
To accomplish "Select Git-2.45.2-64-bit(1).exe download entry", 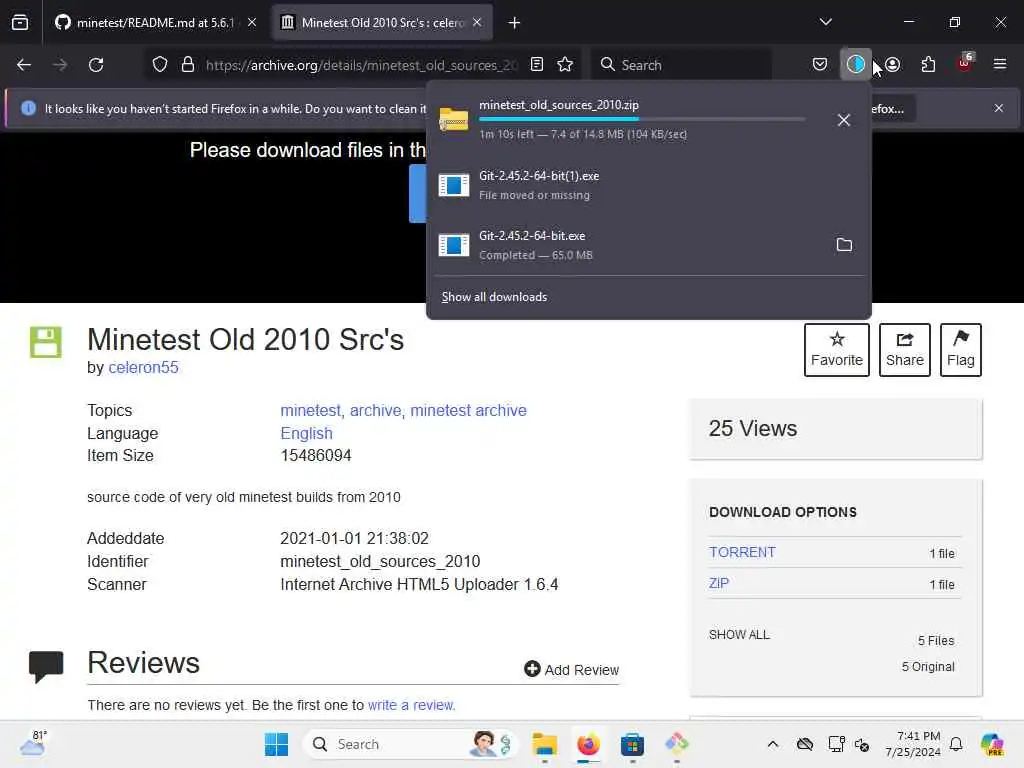I will (649, 185).
